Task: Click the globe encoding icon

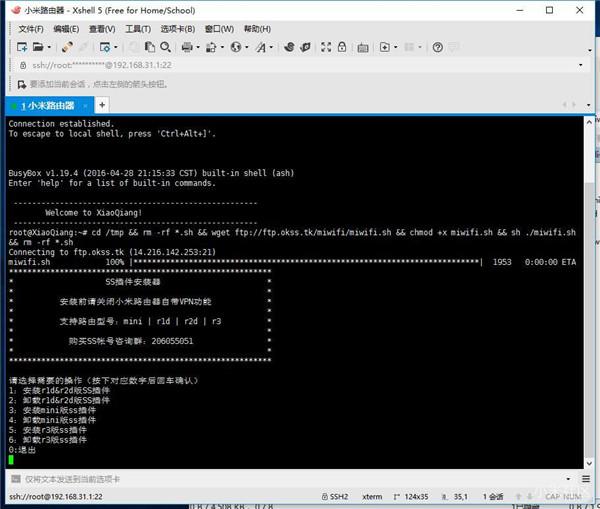Action: tap(236, 47)
